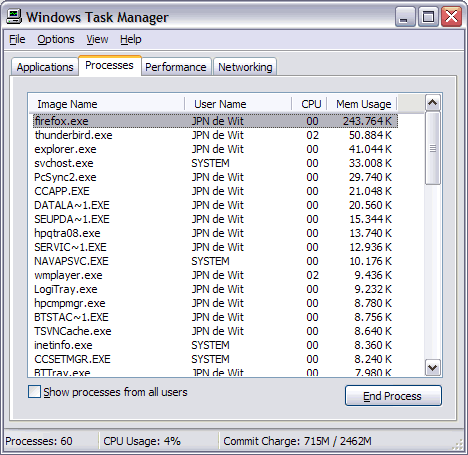Sort by Image Name column header

point(107,104)
